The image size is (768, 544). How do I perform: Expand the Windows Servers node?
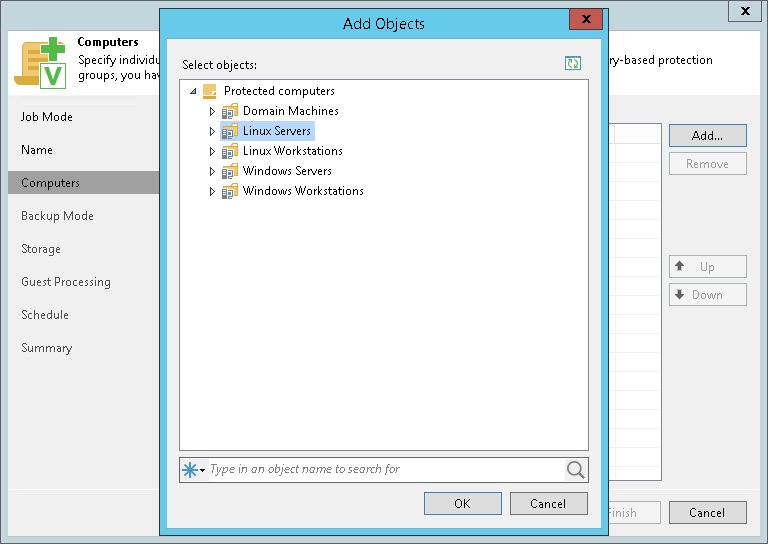click(212, 172)
